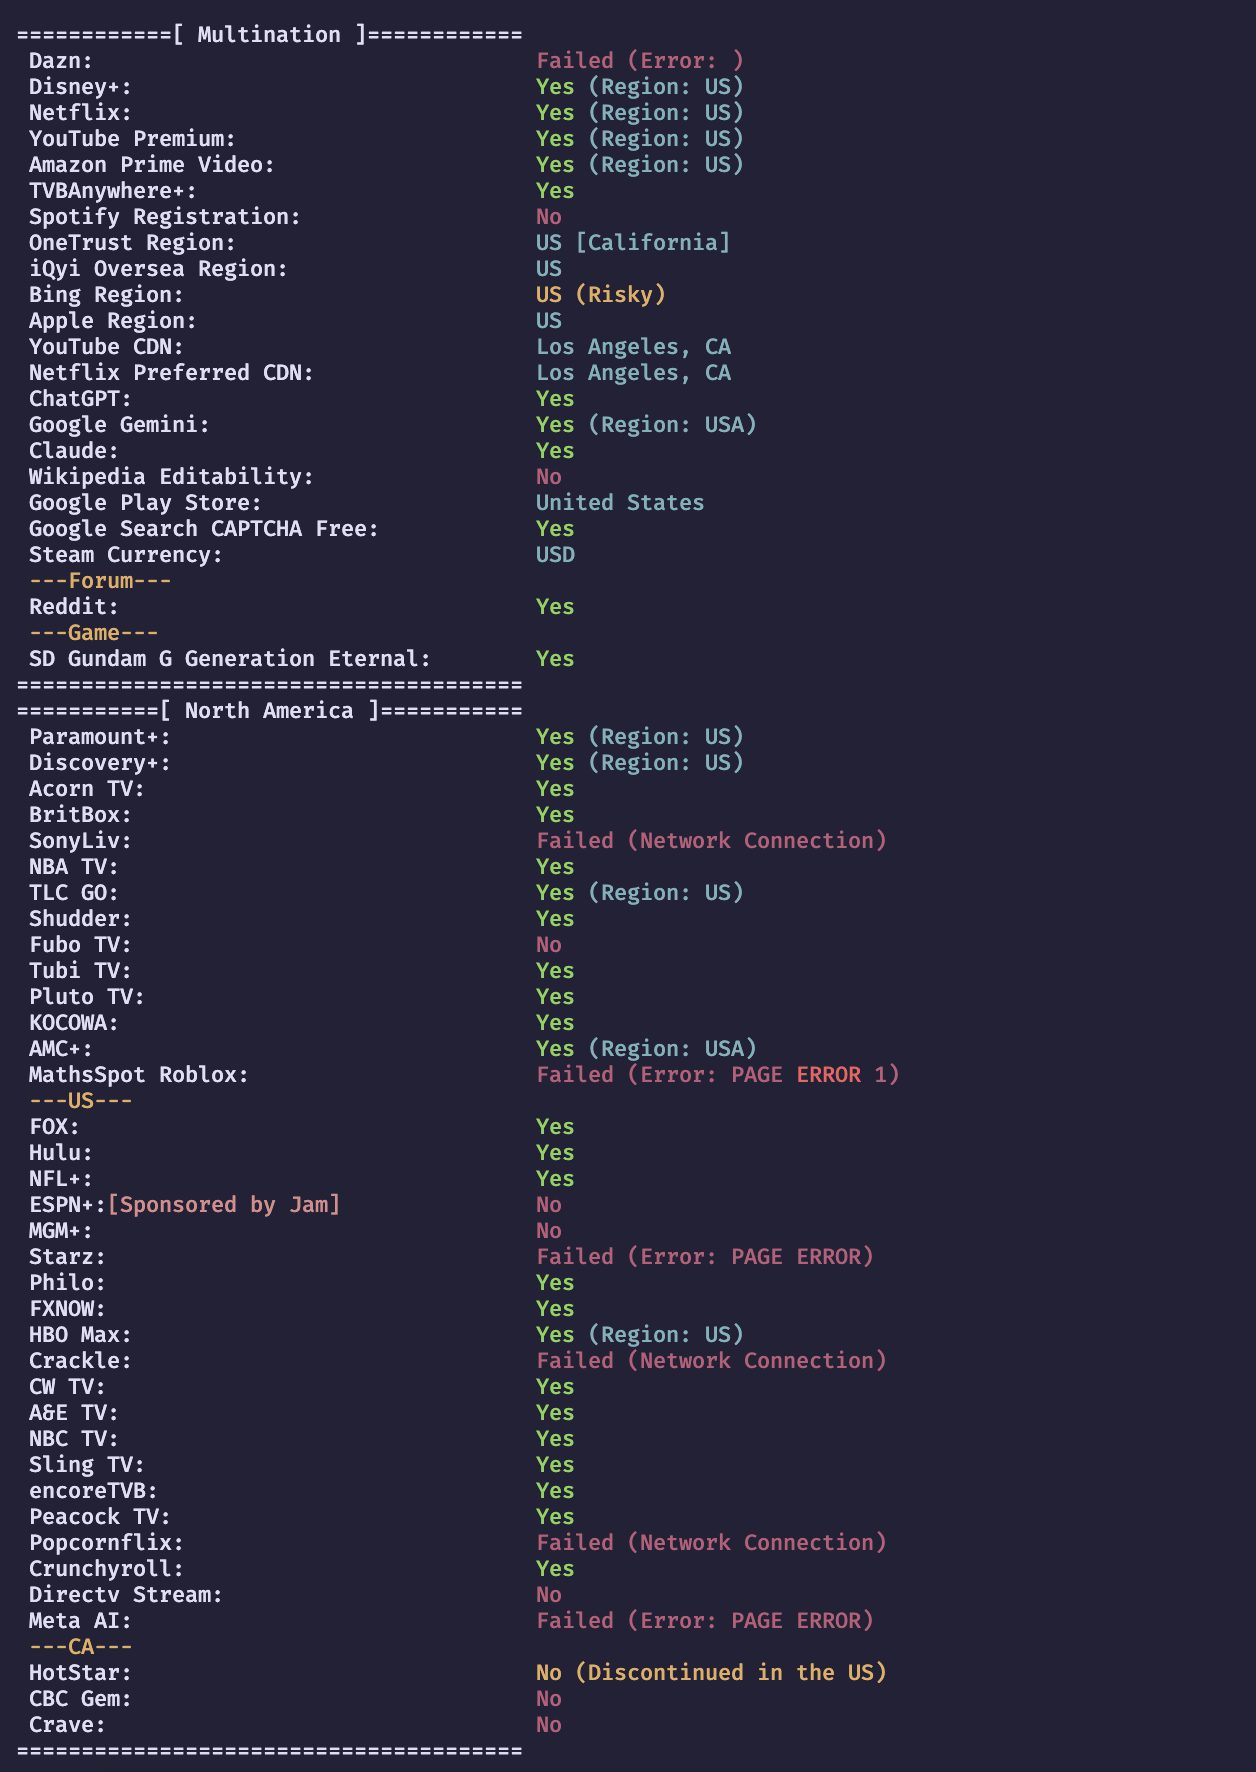Click SonyLiv Failed (Network Connection) result

coord(711,841)
